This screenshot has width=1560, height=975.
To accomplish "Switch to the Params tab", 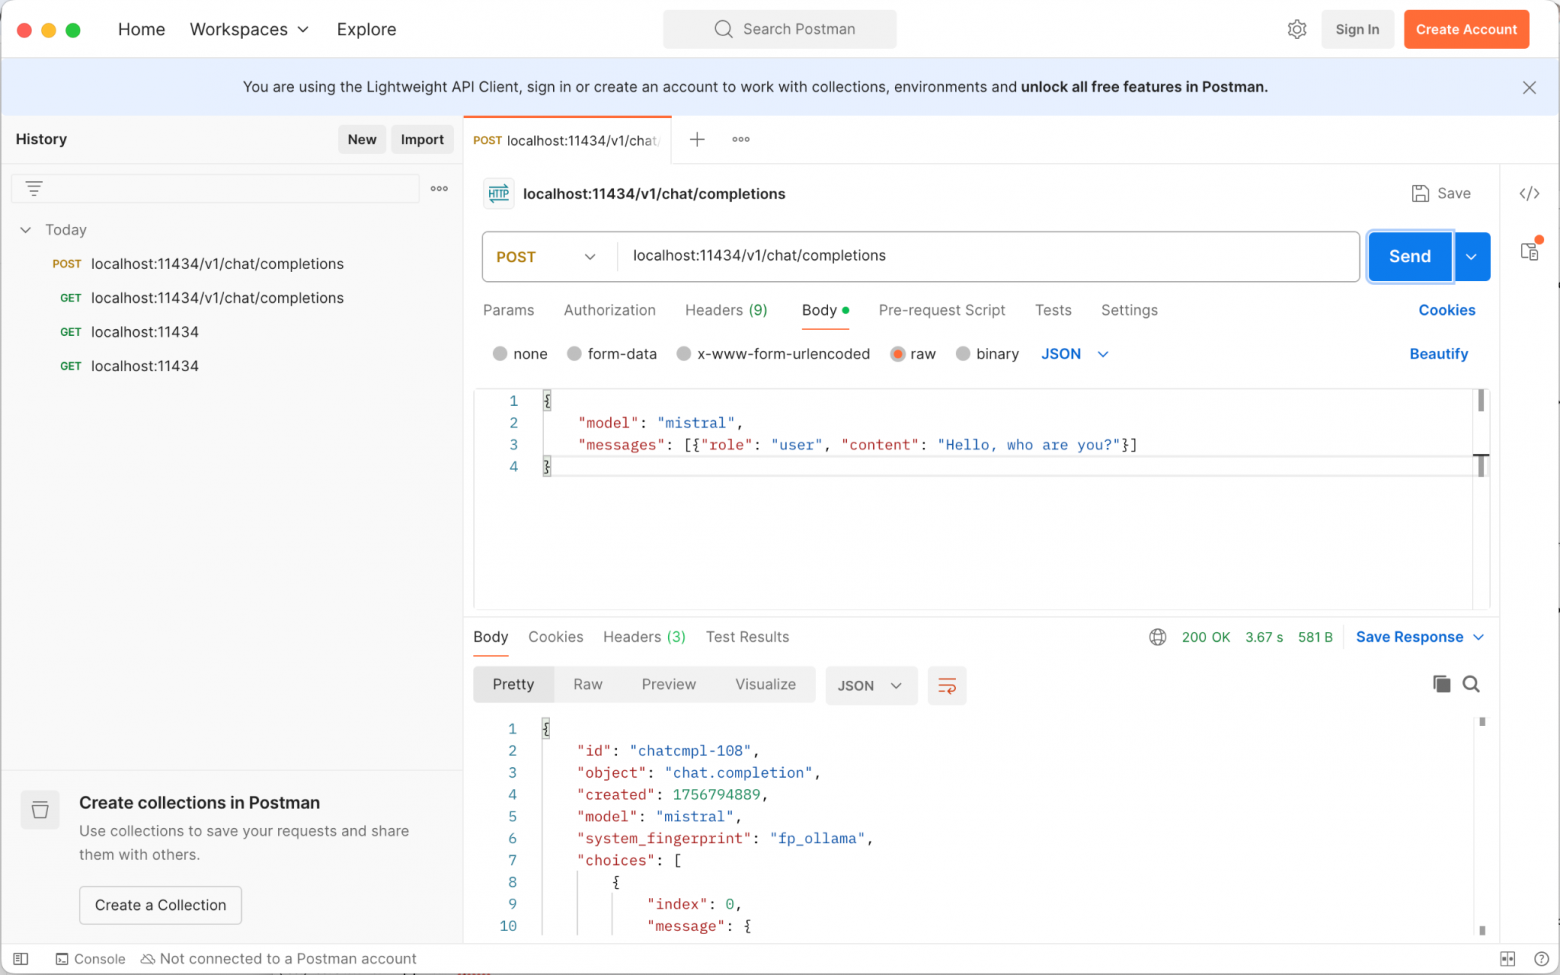I will (x=509, y=310).
